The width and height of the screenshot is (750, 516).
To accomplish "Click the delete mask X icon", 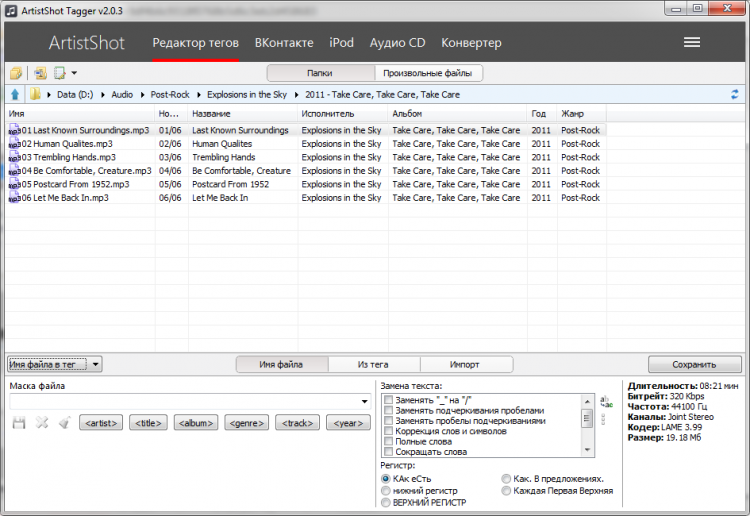I will pos(41,423).
